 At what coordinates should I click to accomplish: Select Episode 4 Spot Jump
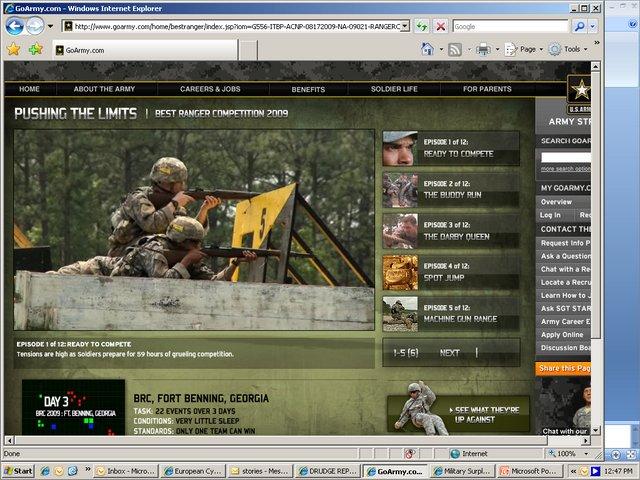point(451,273)
